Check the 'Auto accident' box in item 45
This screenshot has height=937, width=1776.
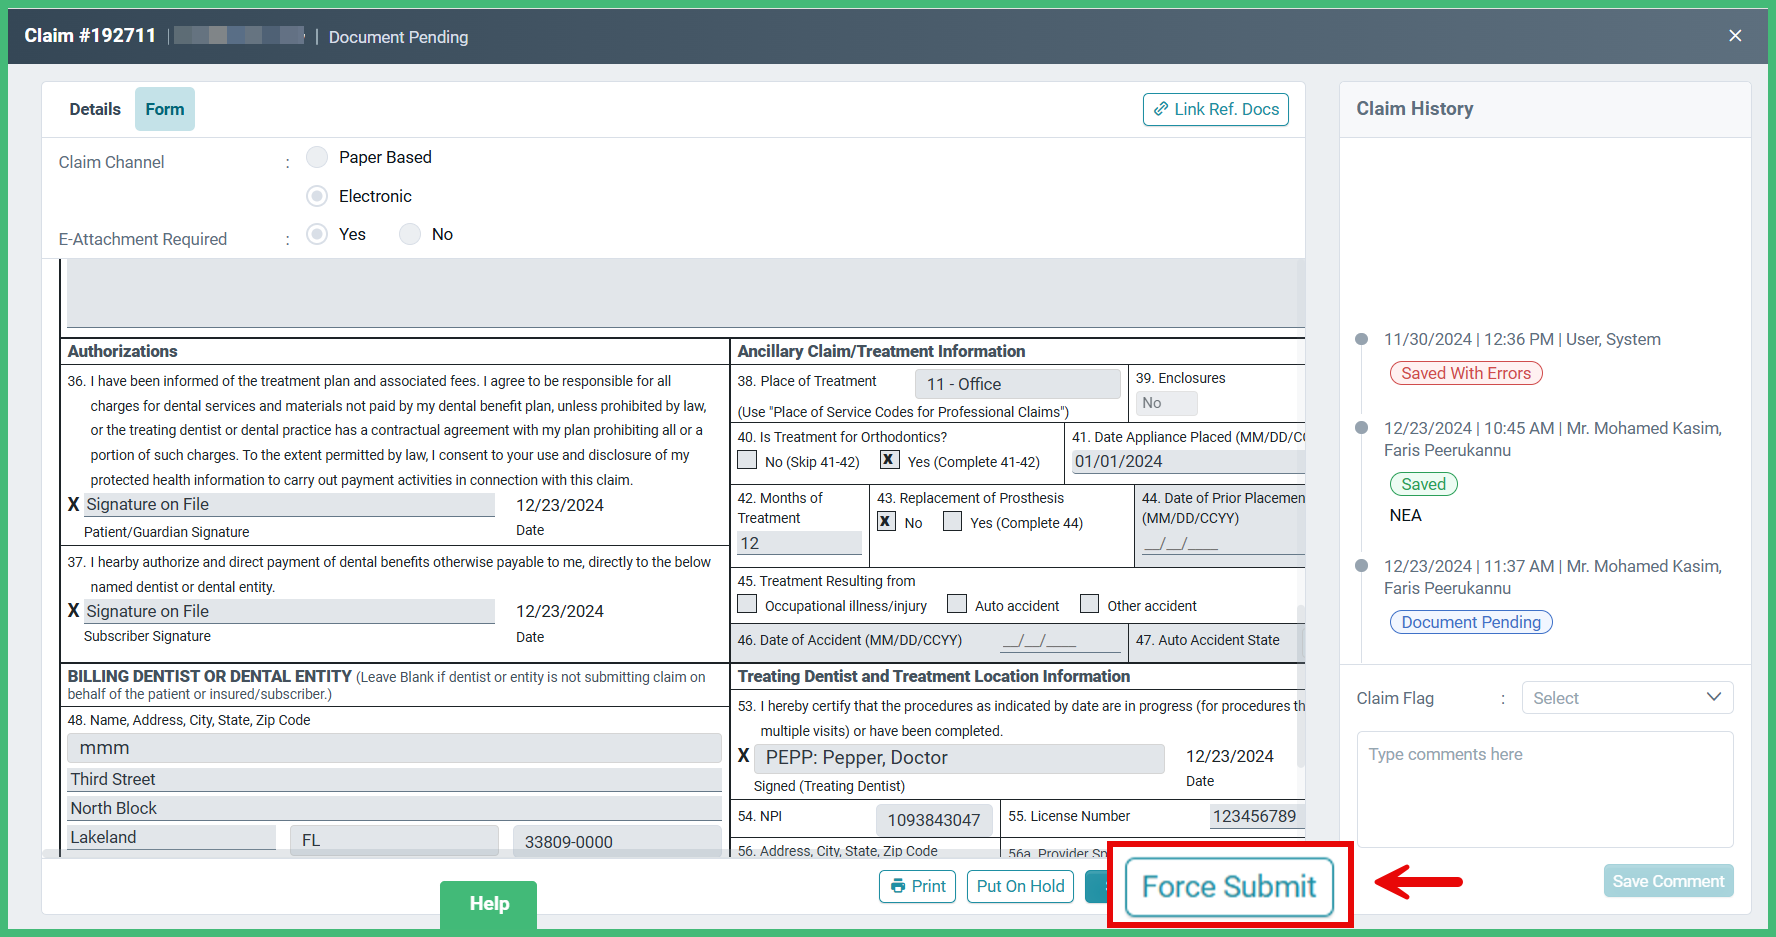[x=957, y=603]
